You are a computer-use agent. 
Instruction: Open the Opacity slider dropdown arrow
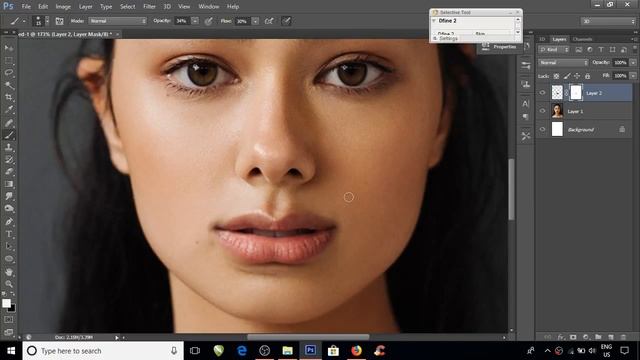click(x=195, y=21)
